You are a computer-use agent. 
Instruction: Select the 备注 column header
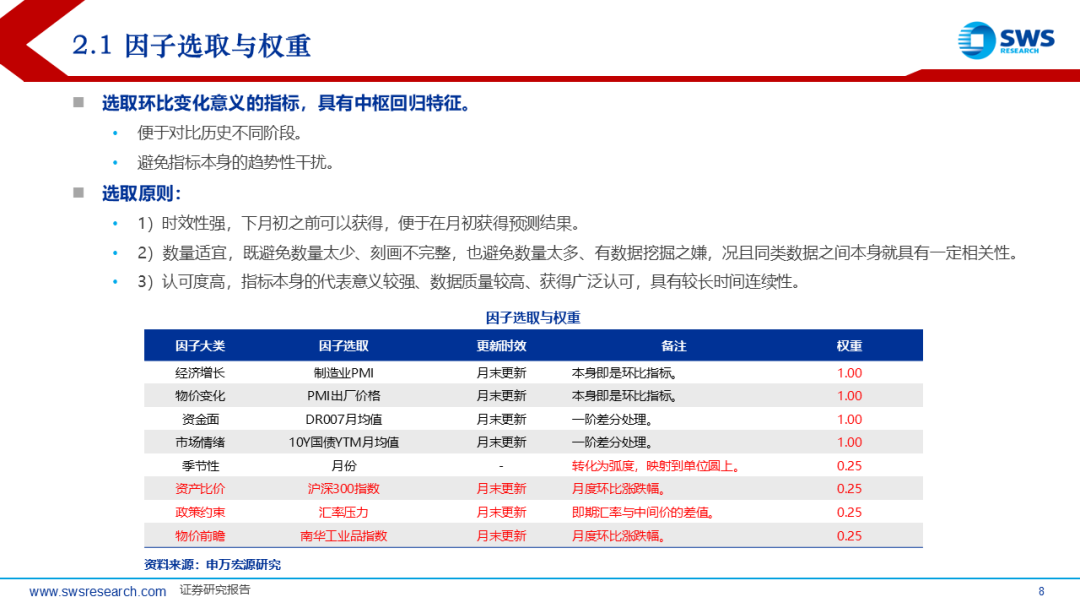click(x=673, y=346)
